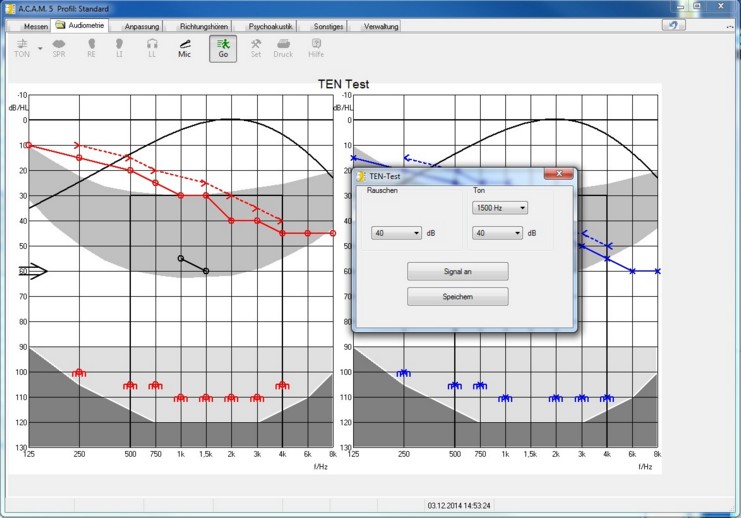This screenshot has width=741, height=518.
Task: Click blue threshold cross at 8k, 60 dB
Action: (x=657, y=271)
